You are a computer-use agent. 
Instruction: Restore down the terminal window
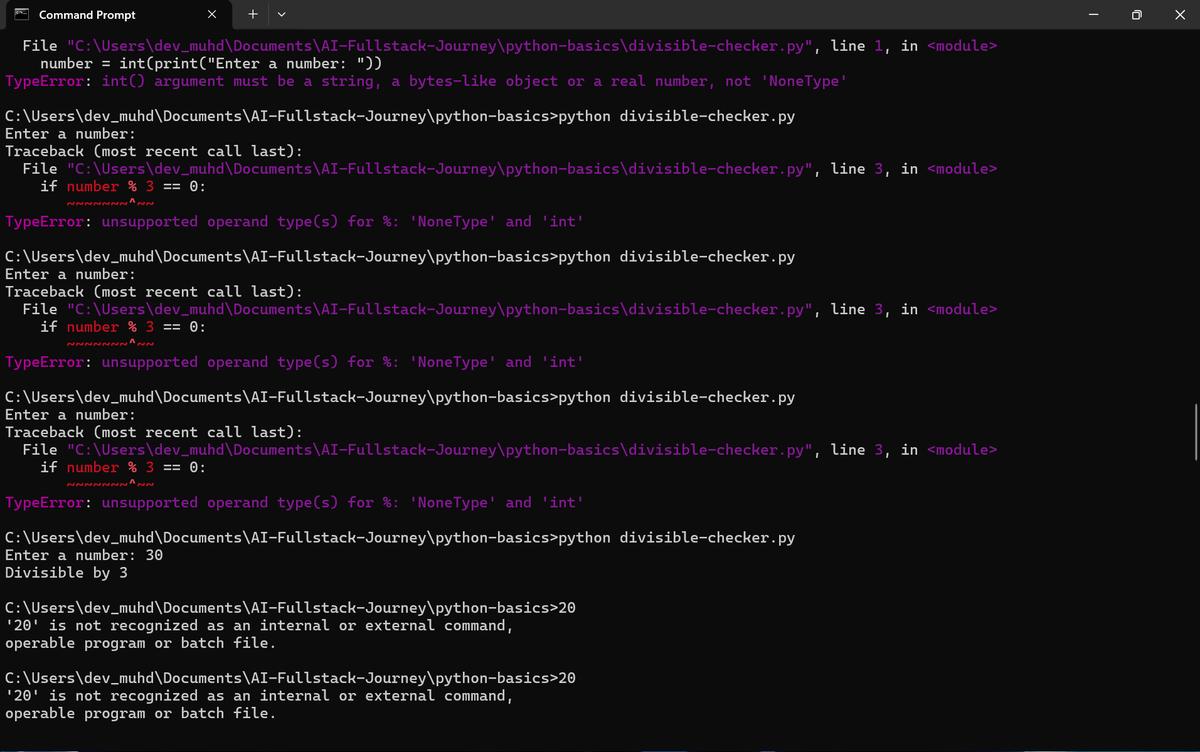click(1137, 15)
